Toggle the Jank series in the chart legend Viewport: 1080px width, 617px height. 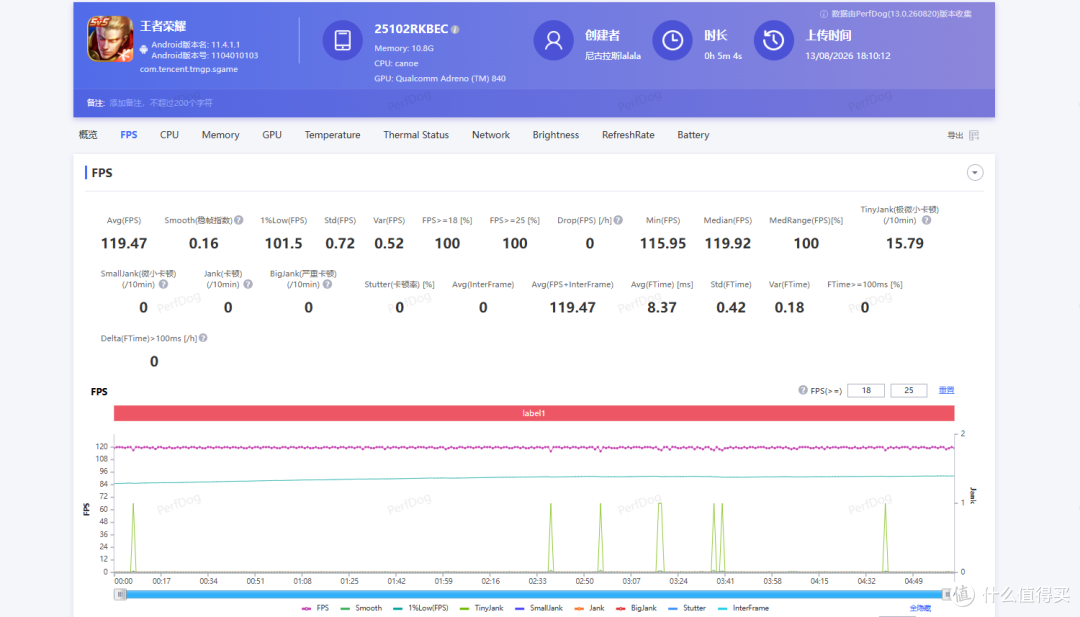(x=589, y=608)
